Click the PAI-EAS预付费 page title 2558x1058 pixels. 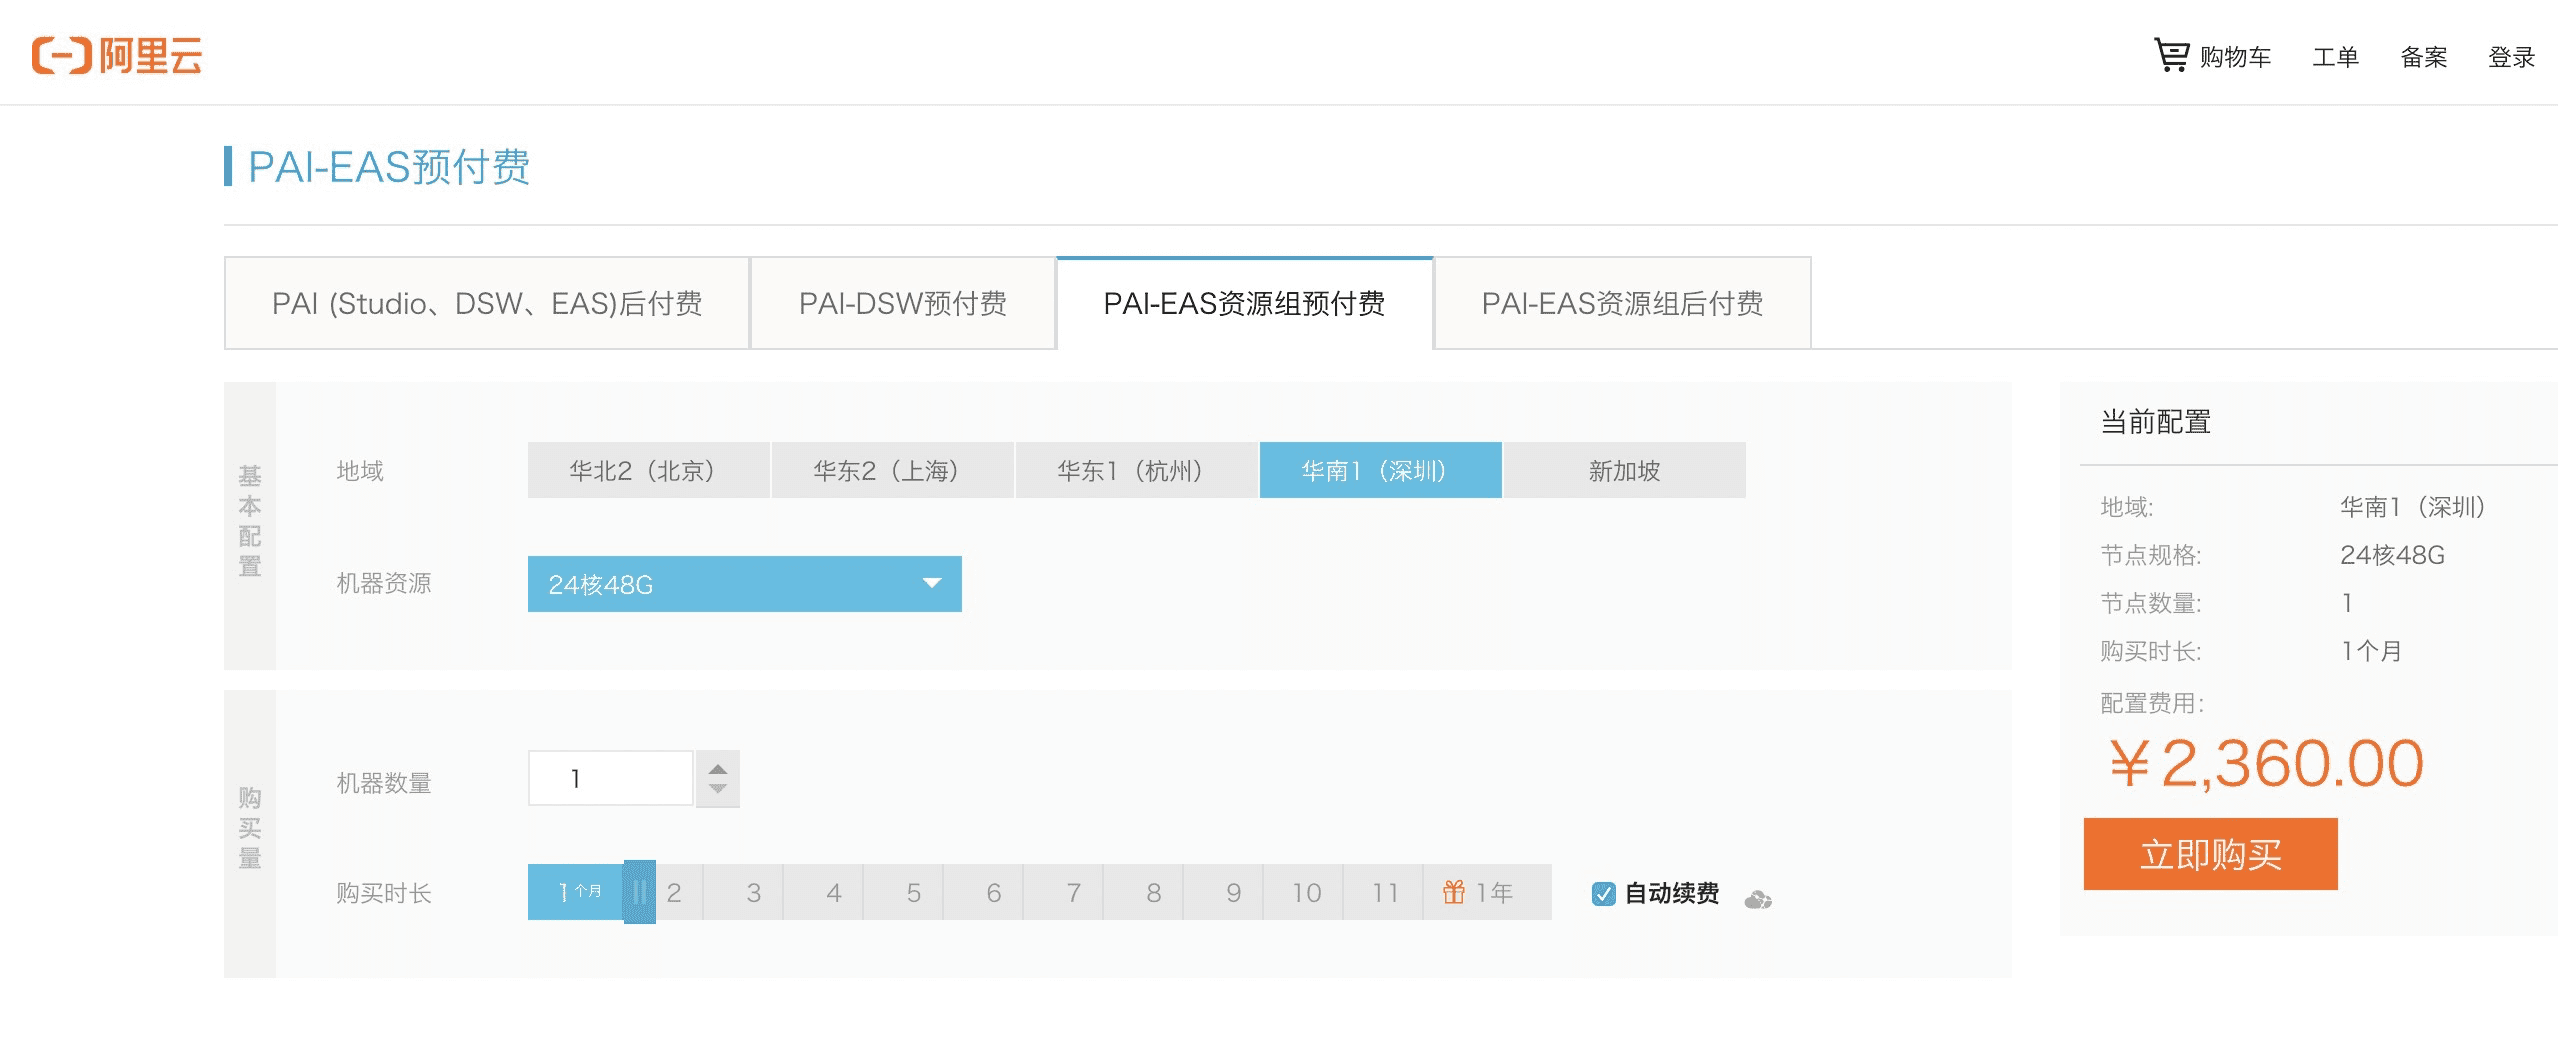389,166
